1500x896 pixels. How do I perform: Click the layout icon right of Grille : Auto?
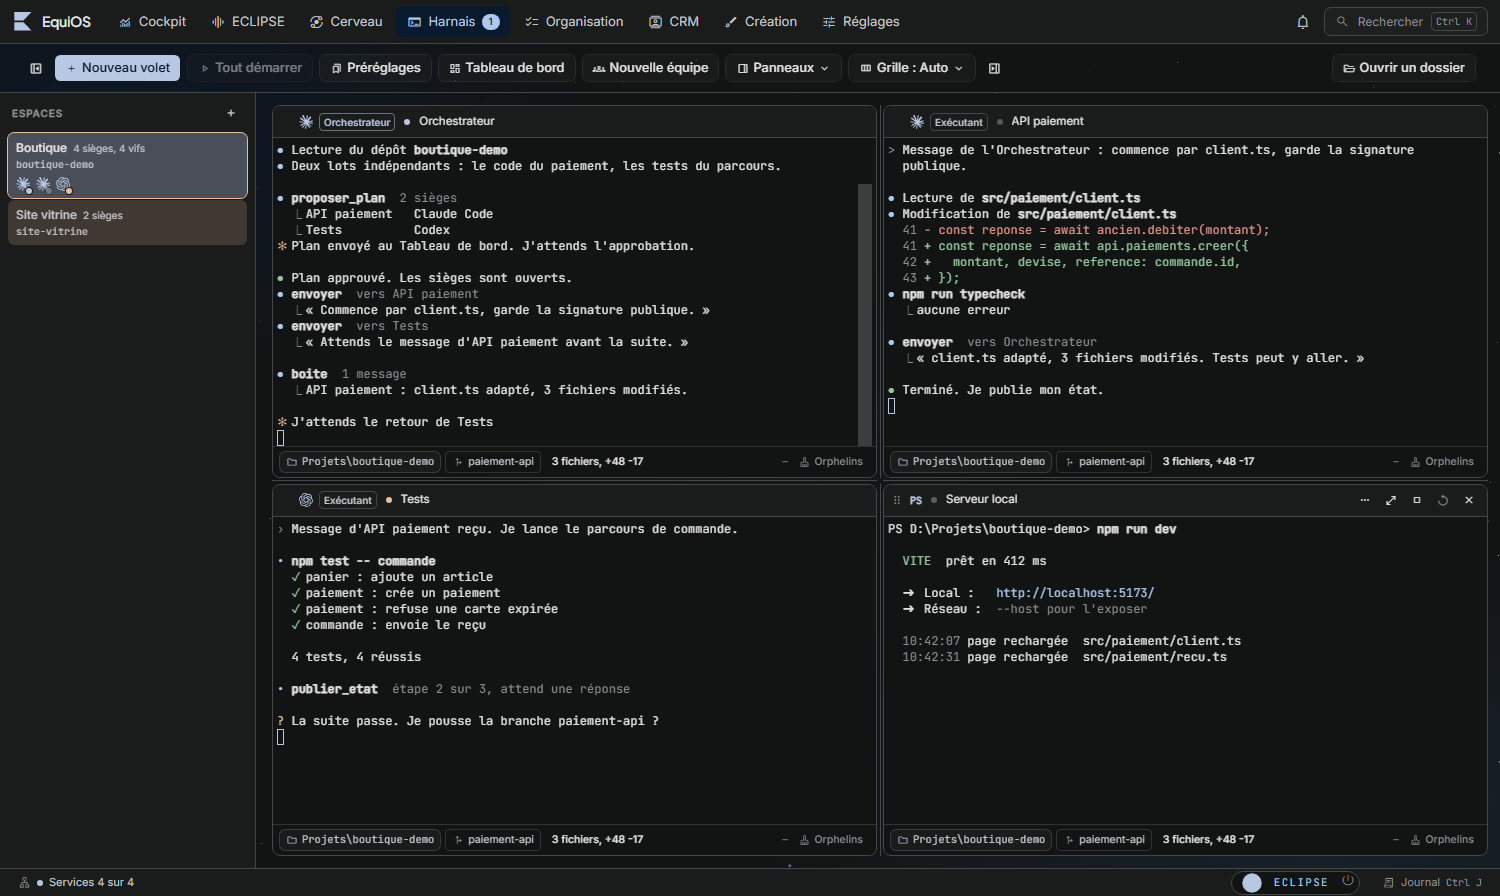[994, 68]
